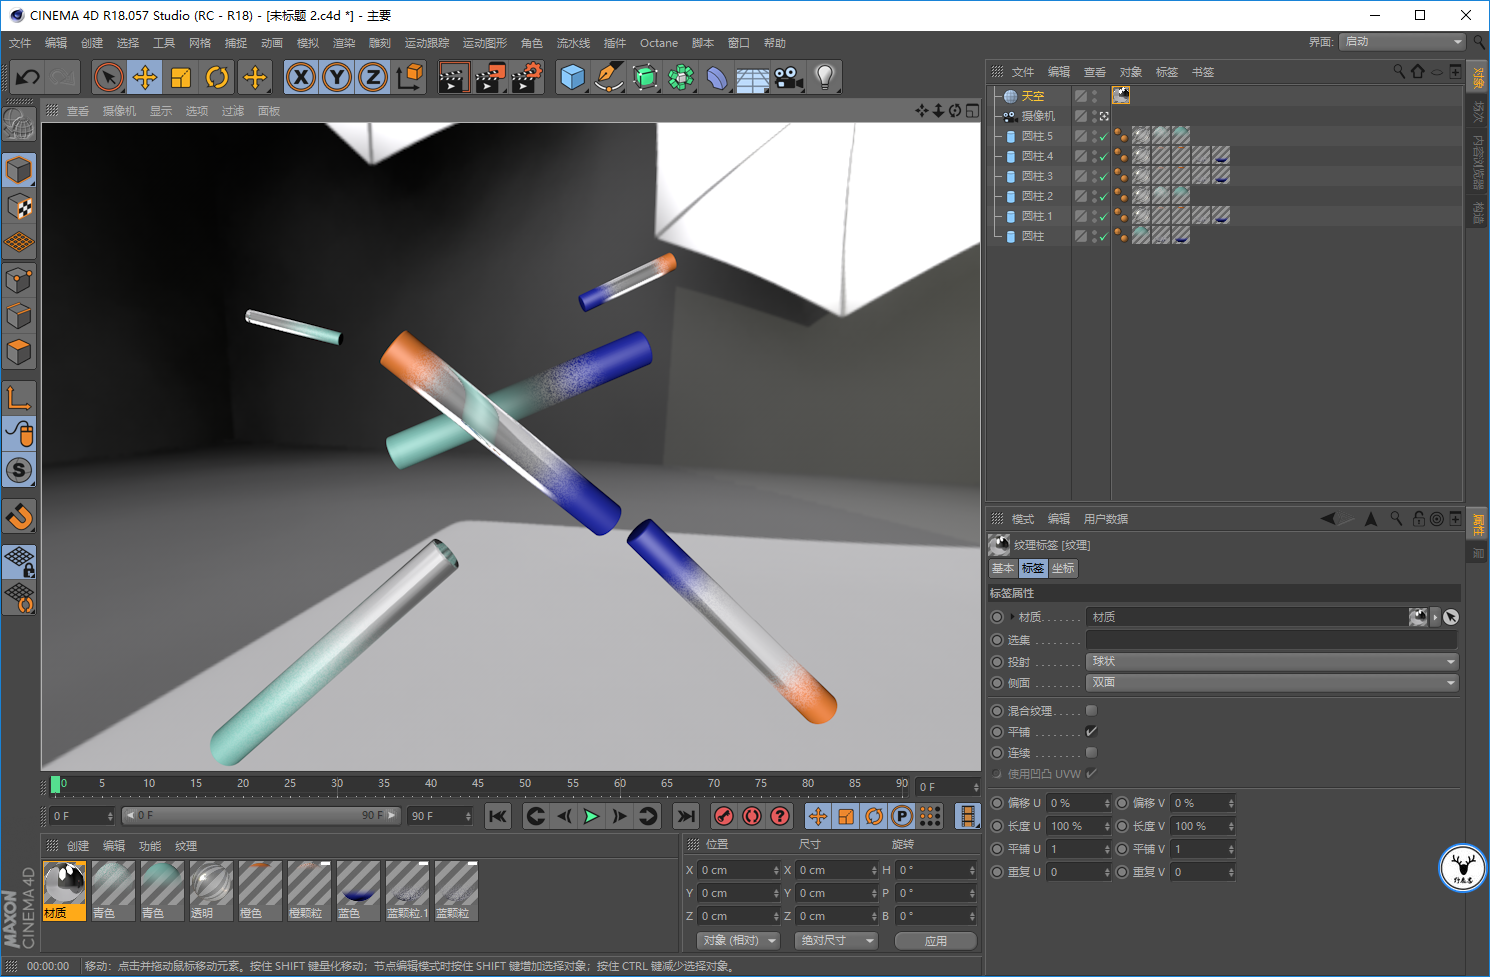Click the light bulb light object icon
Screen dimensions: 1490x977
coord(825,77)
